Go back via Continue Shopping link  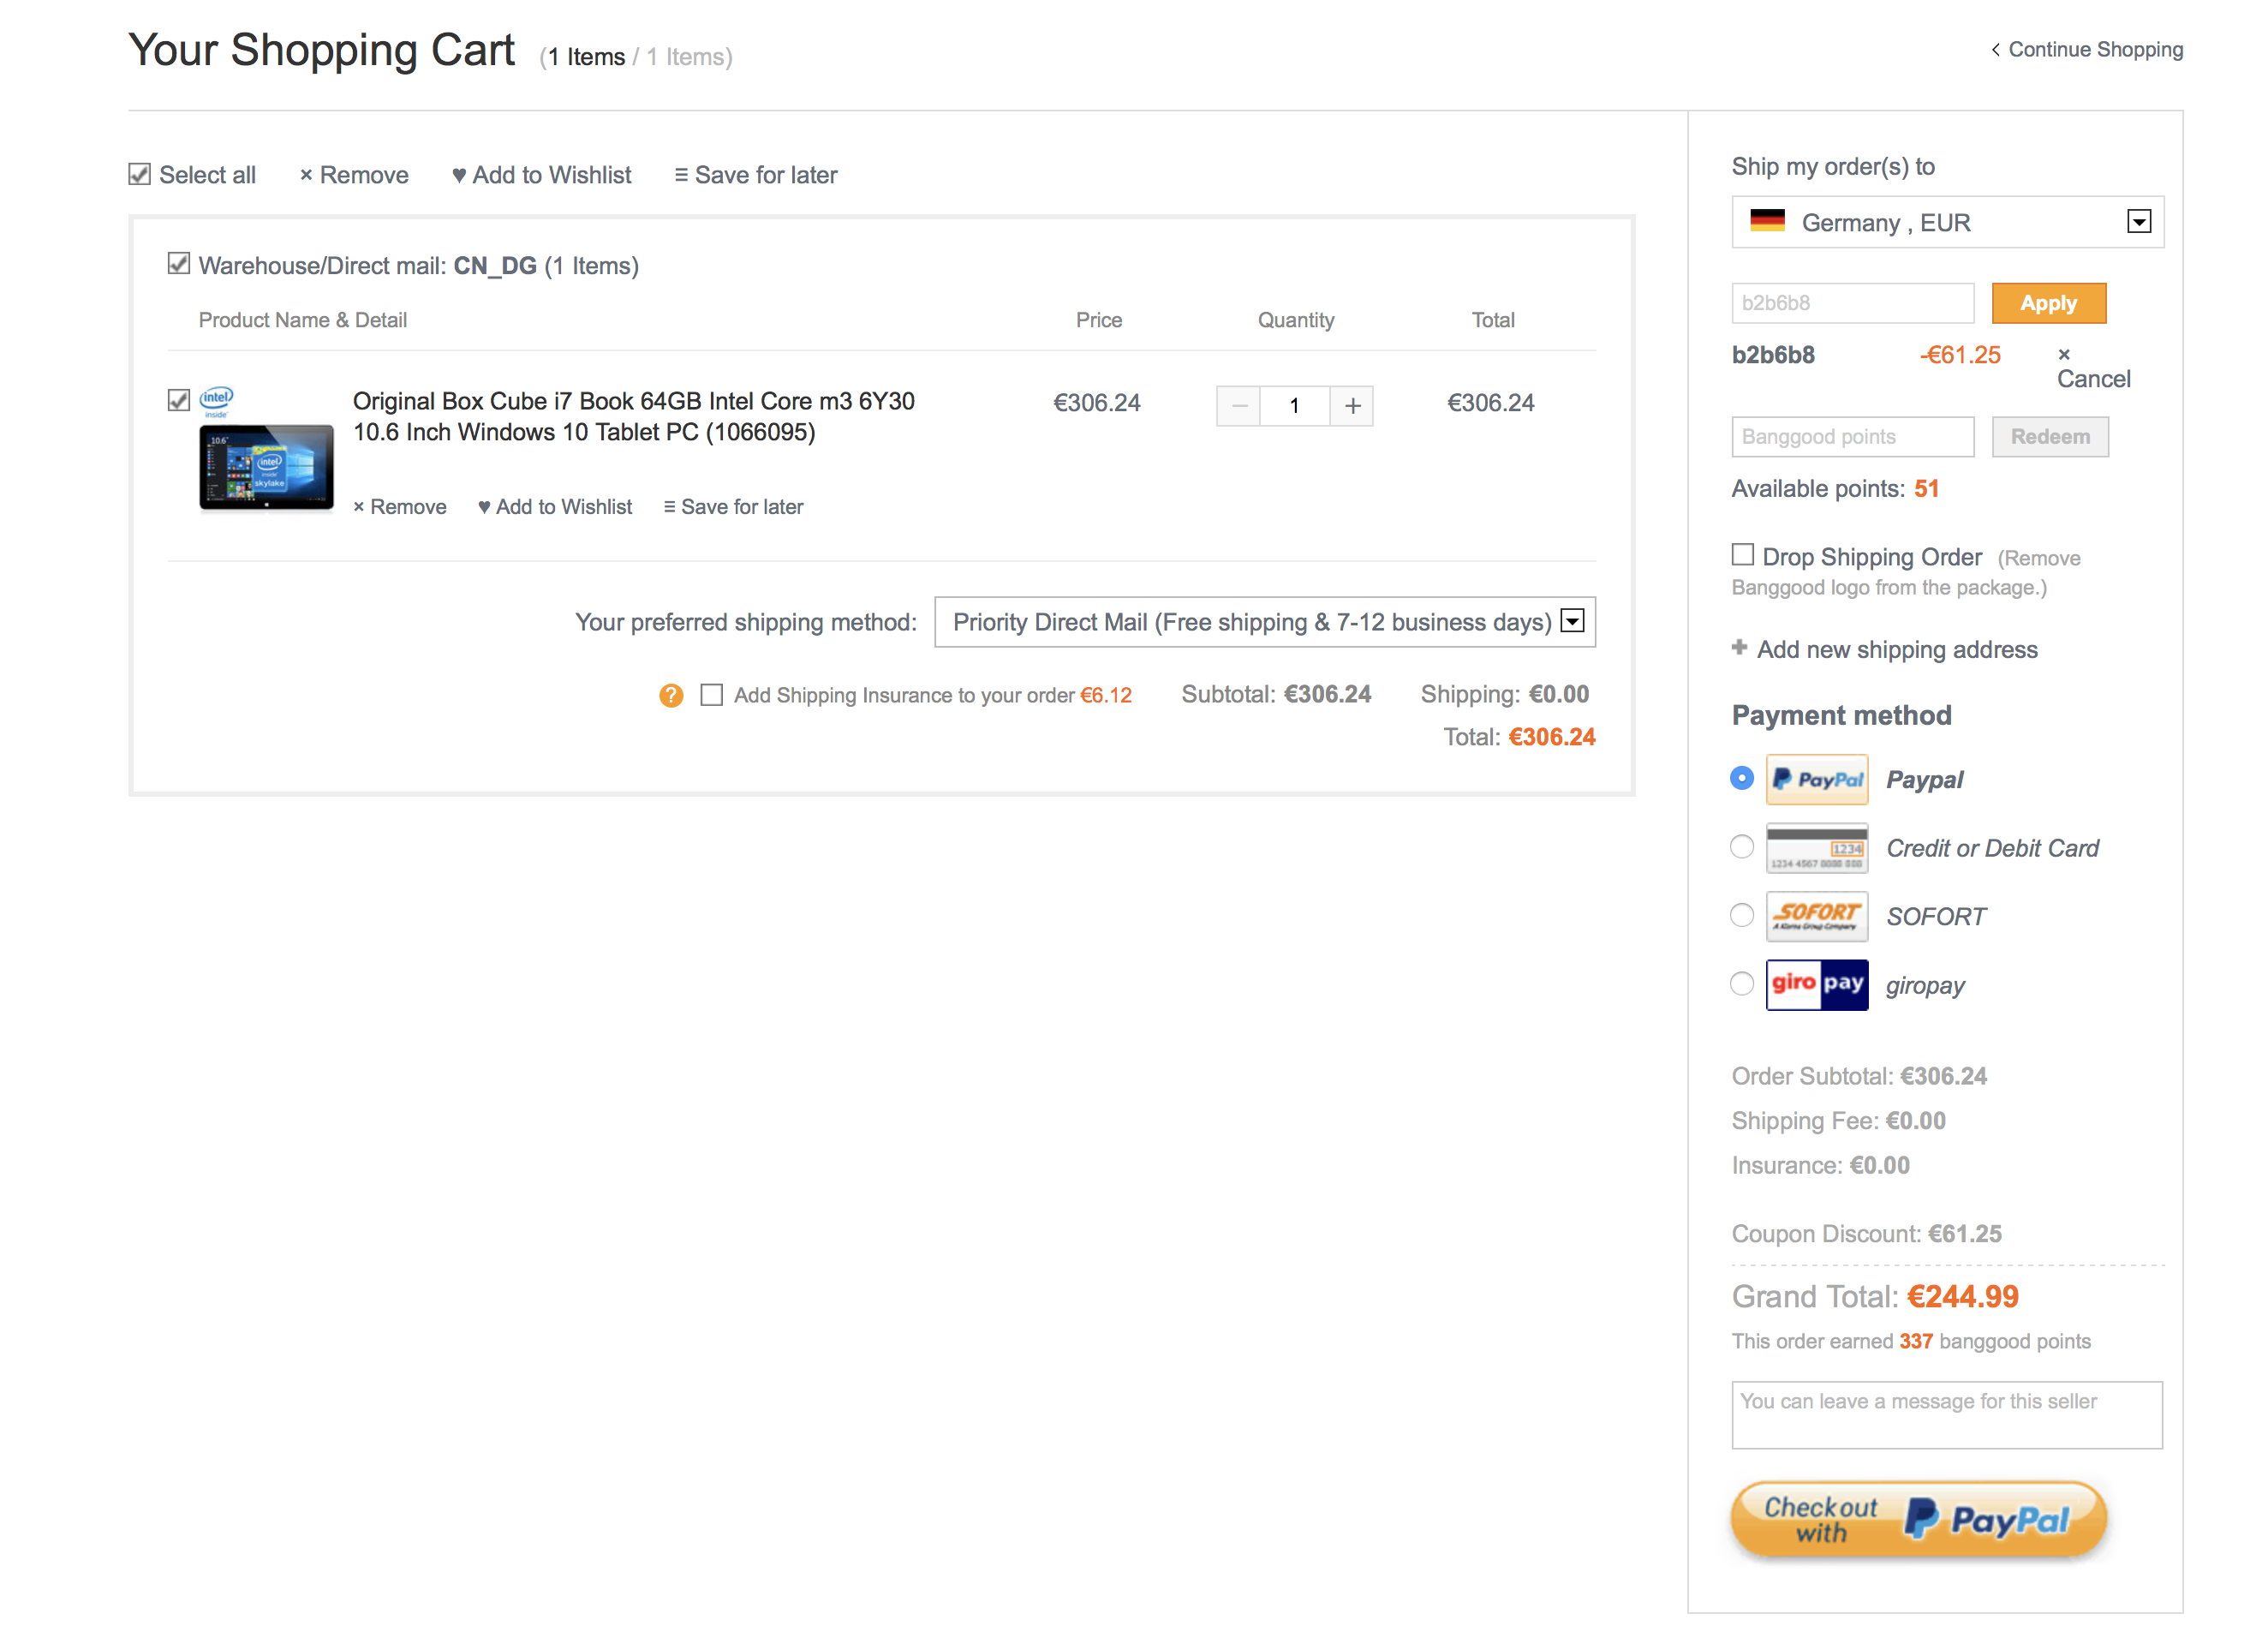pyautogui.click(x=2086, y=49)
